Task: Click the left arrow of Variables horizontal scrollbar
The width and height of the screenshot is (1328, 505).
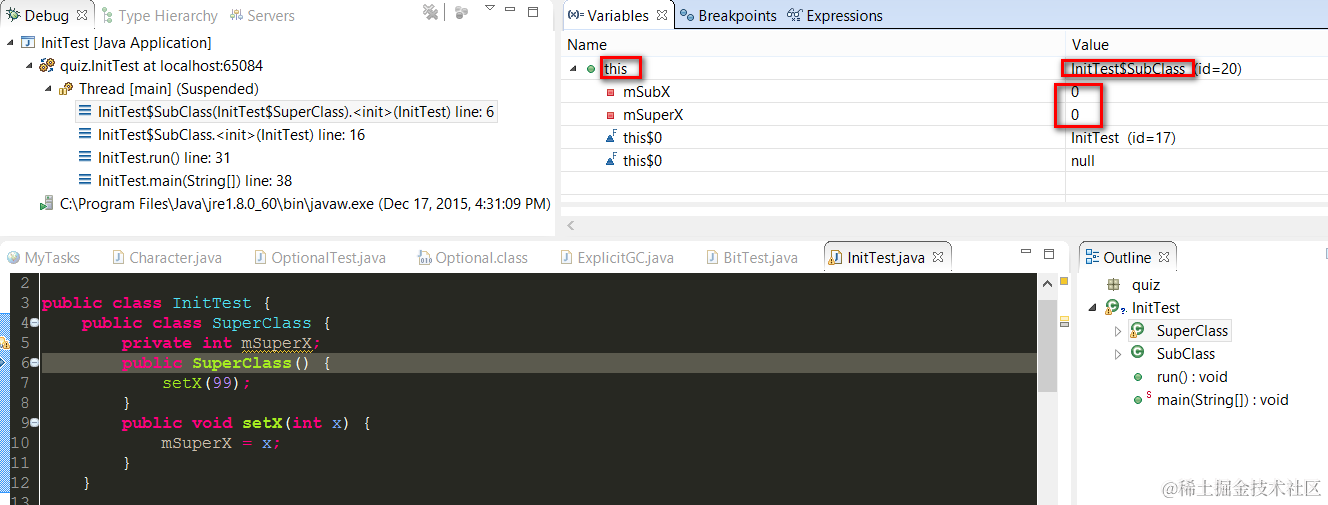Action: click(569, 226)
